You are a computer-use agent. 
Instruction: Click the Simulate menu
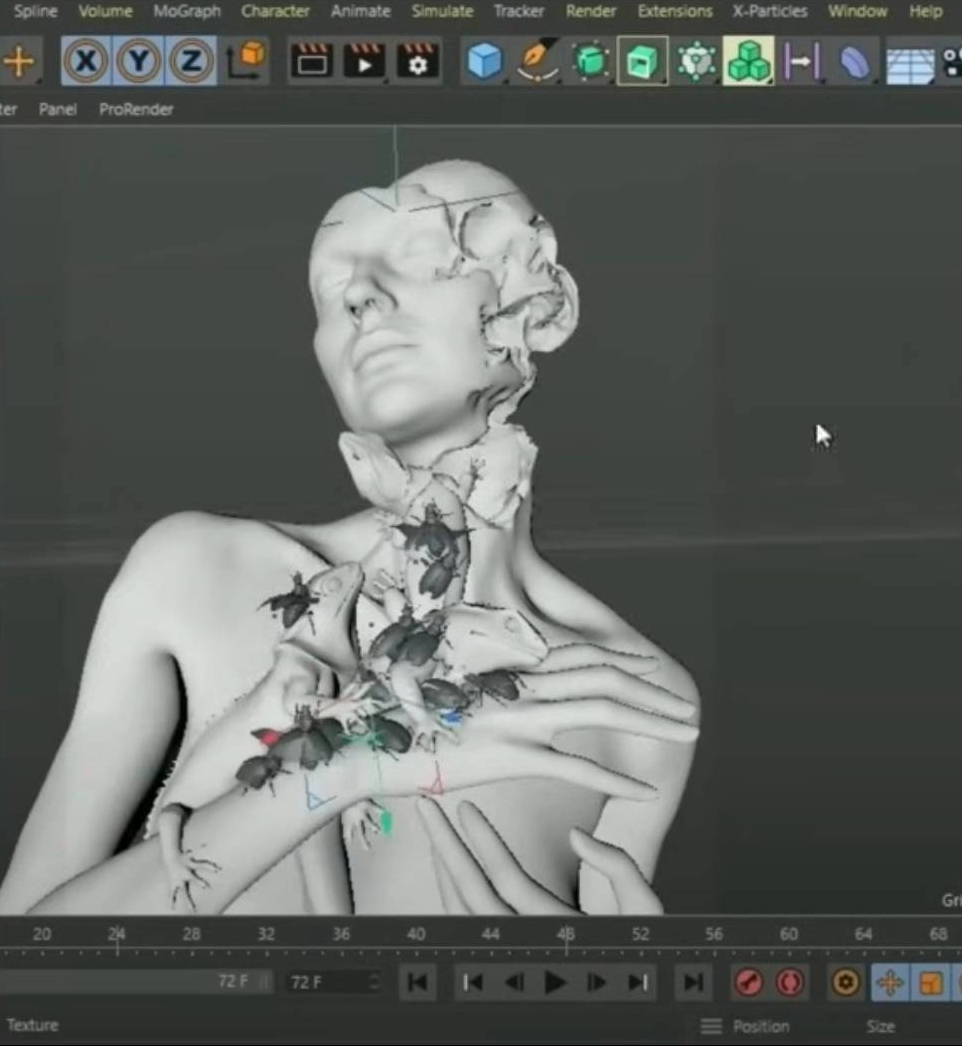coord(442,11)
